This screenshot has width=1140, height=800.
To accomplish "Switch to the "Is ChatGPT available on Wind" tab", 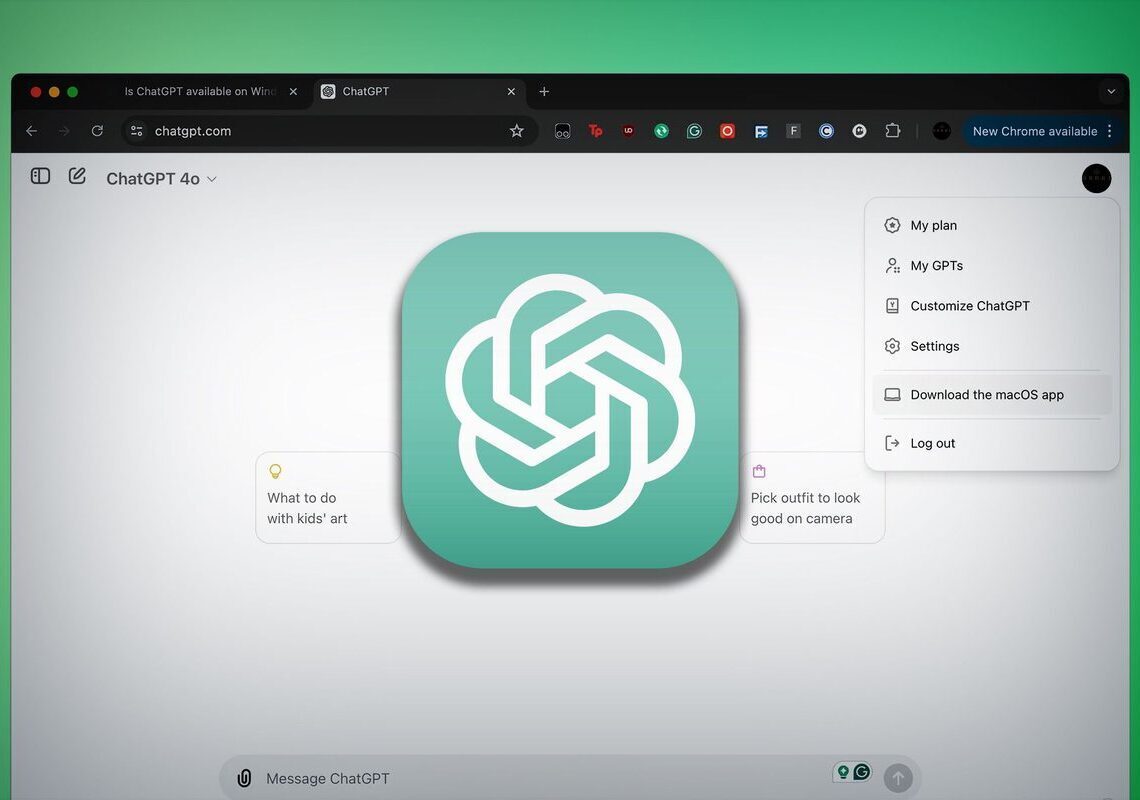I will pyautogui.click(x=200, y=92).
